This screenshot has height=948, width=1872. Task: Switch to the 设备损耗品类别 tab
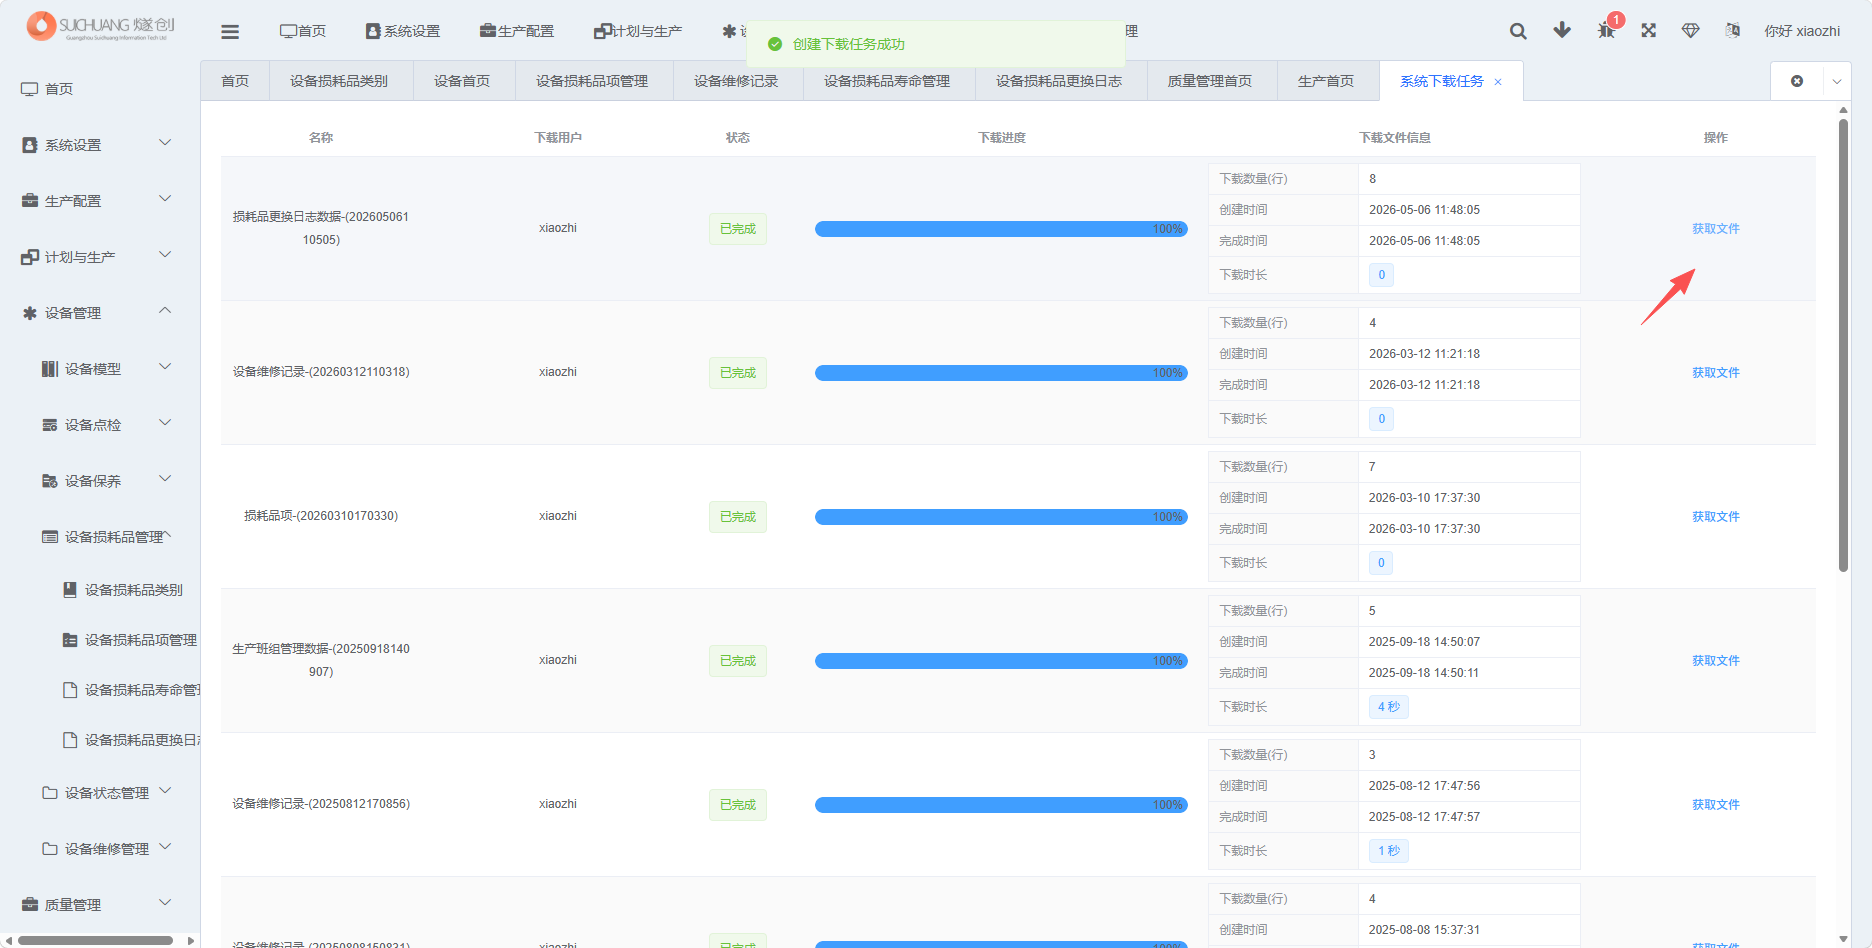[339, 81]
